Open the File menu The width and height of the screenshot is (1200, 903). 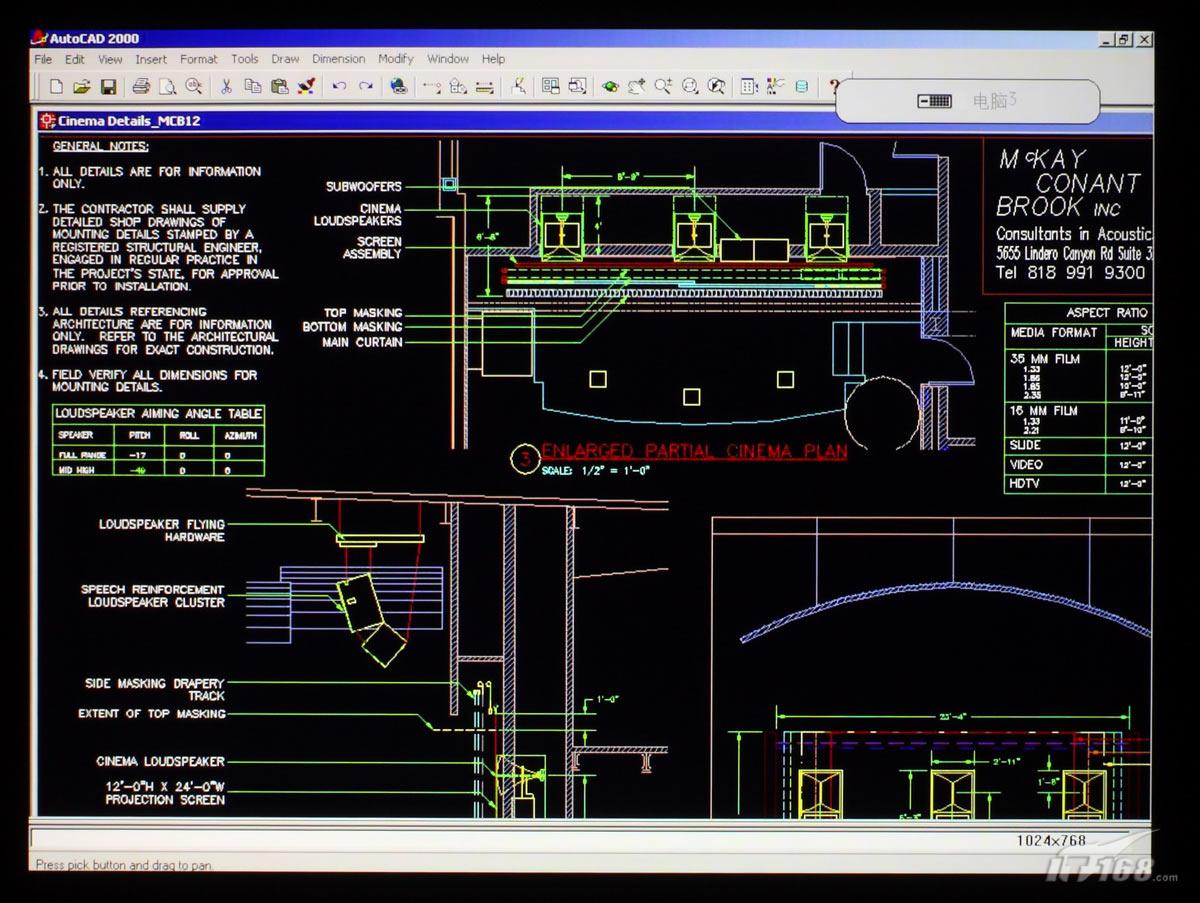tap(43, 60)
